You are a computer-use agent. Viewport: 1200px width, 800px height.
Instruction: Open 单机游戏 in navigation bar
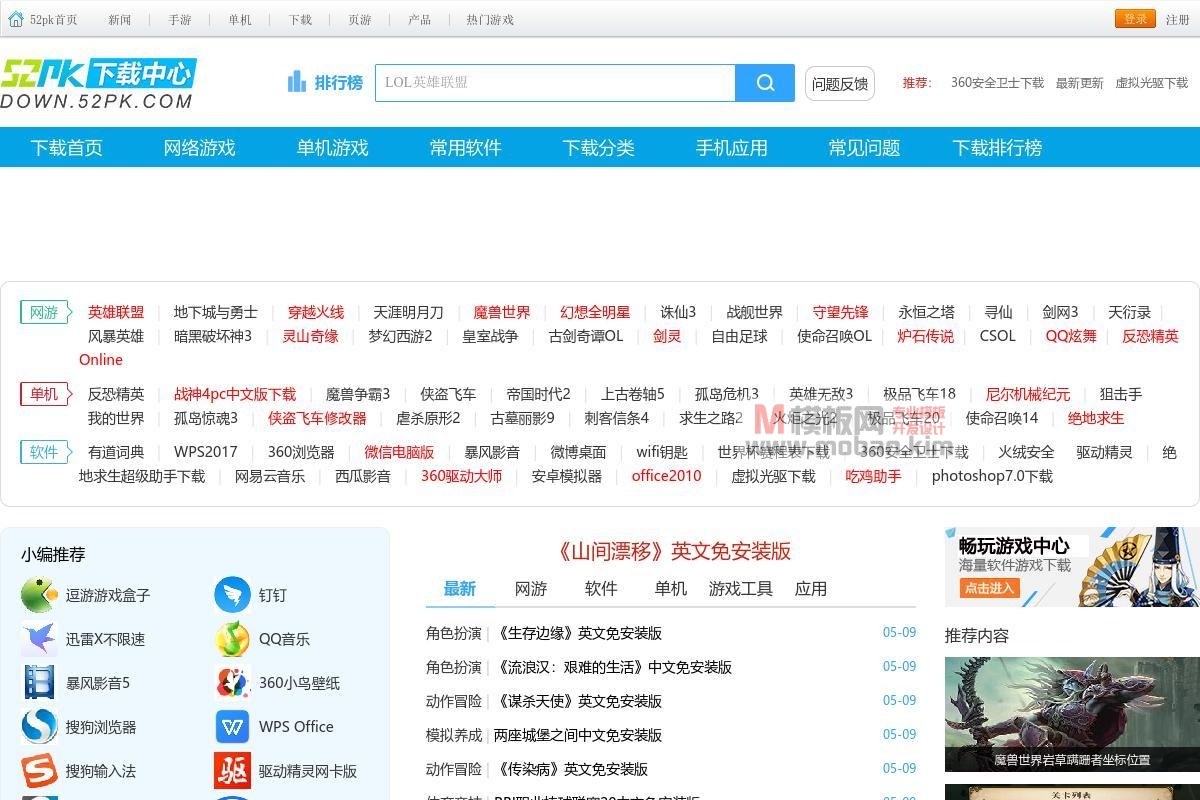[x=332, y=148]
